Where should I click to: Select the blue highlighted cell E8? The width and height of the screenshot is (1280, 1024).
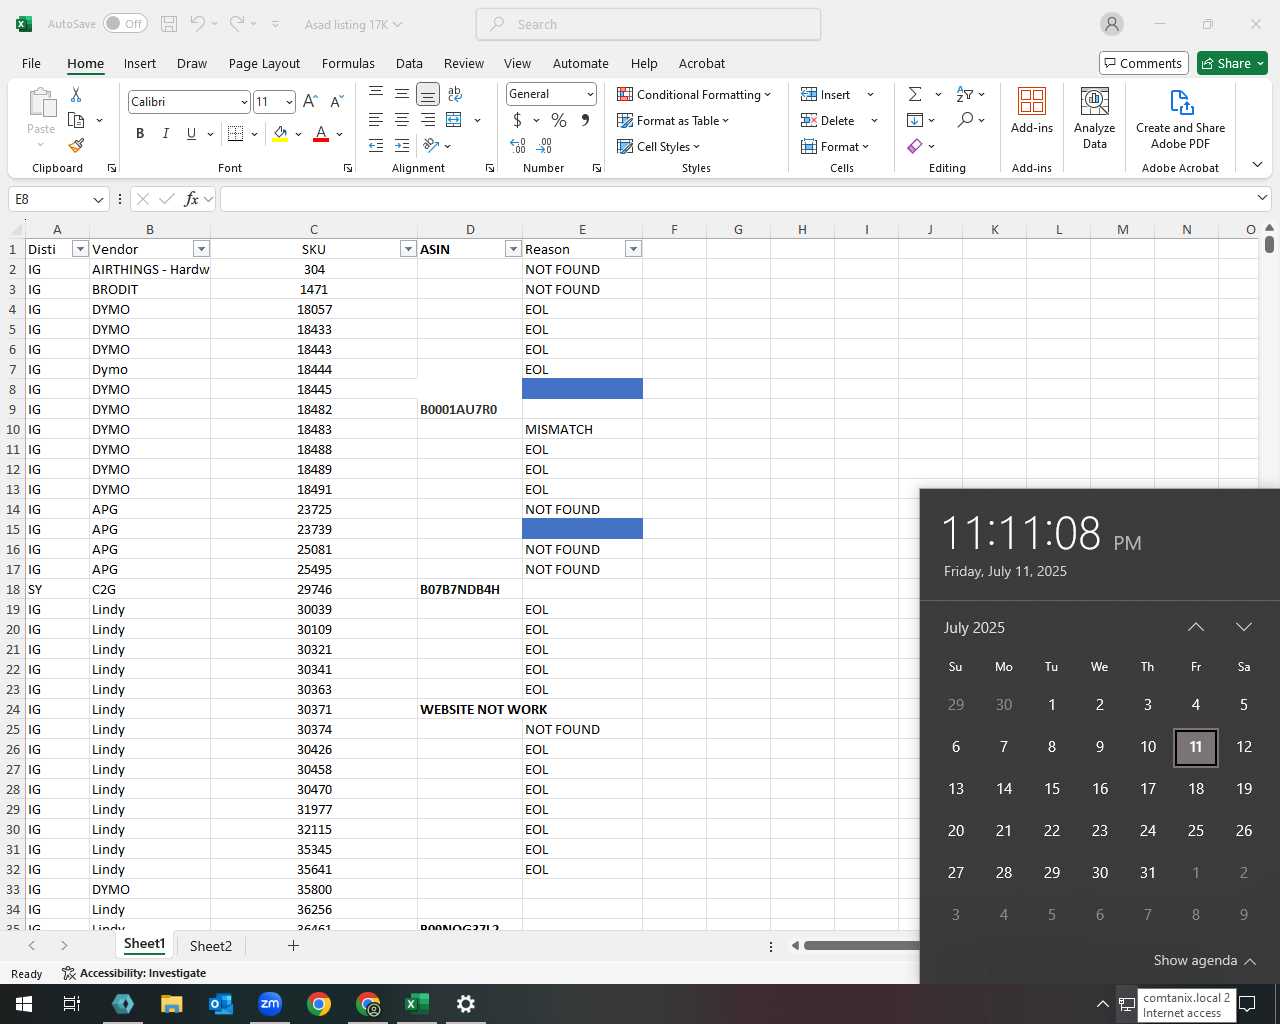(x=582, y=389)
